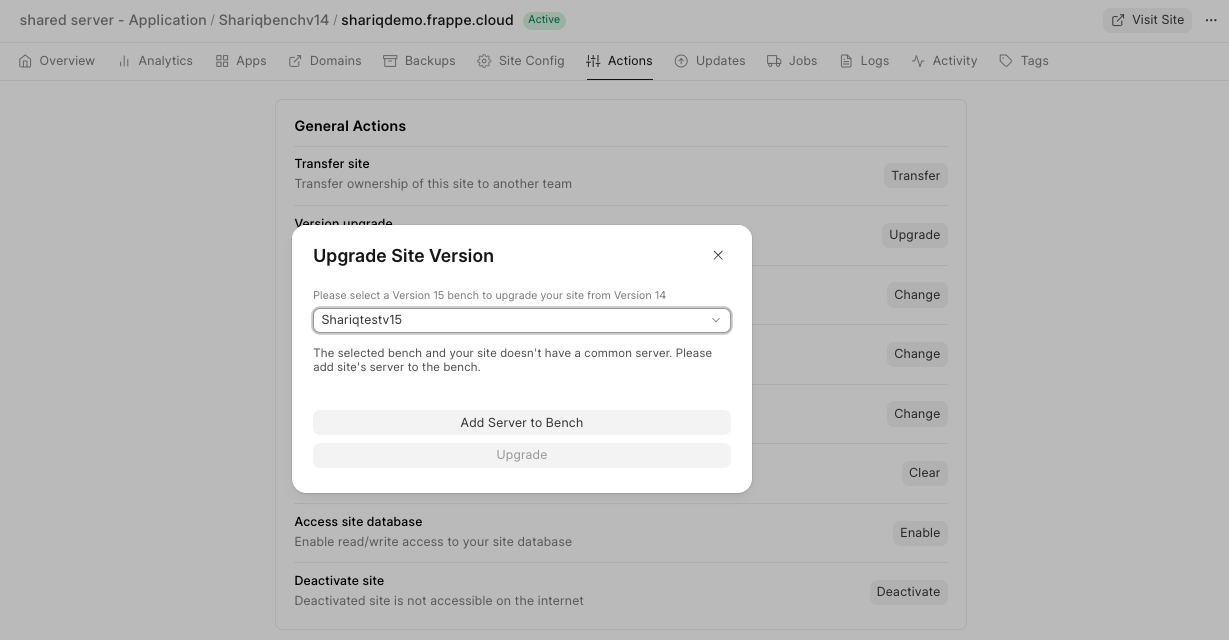Click the Logs document icon
The width and height of the screenshot is (1229, 640).
click(x=846, y=61)
